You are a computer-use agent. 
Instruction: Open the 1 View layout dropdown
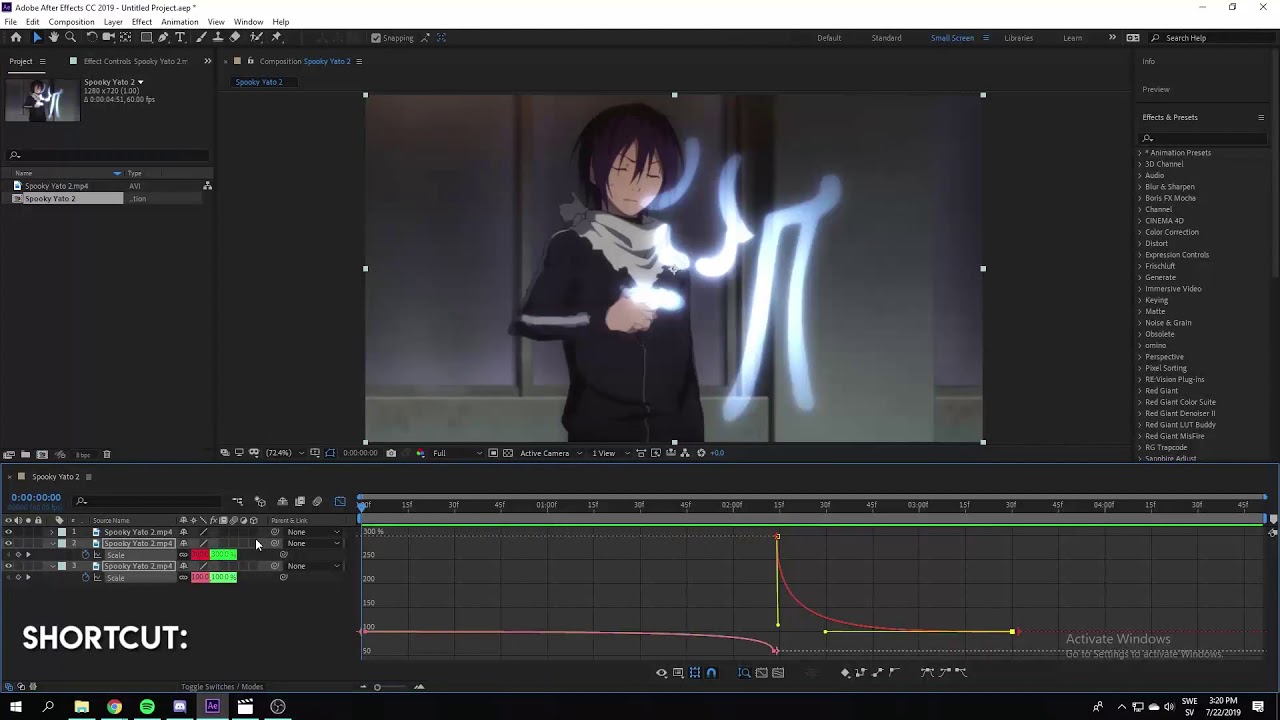[x=610, y=453]
